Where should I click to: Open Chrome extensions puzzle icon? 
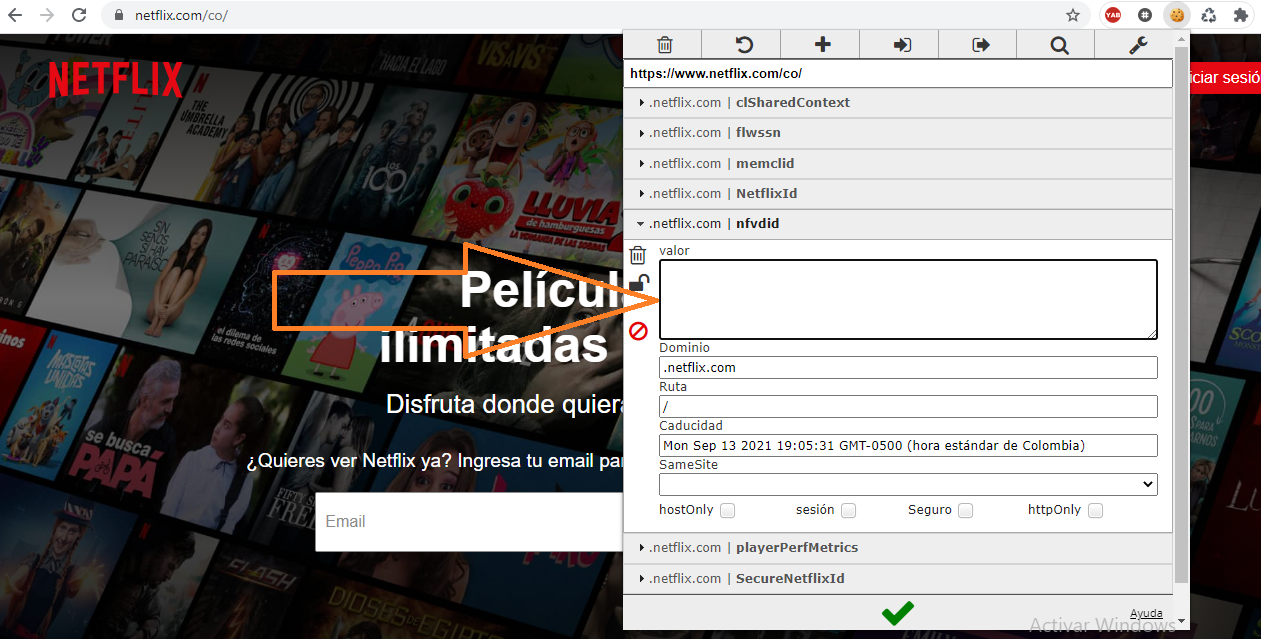click(x=1241, y=15)
